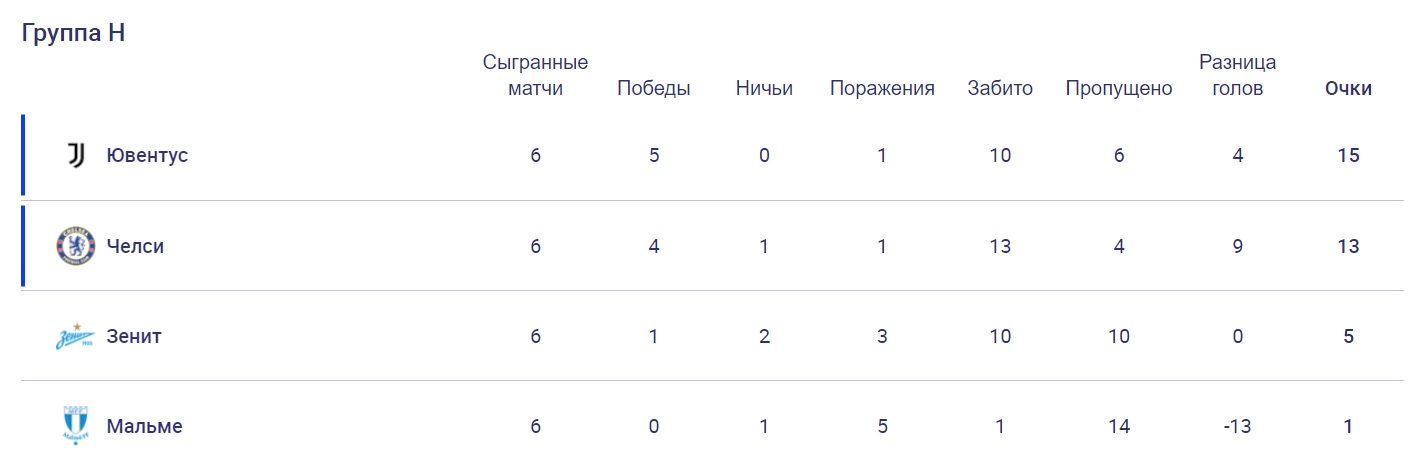The height and width of the screenshot is (459, 1411).
Task: Click the Разница голов column header
Action: click(1237, 76)
